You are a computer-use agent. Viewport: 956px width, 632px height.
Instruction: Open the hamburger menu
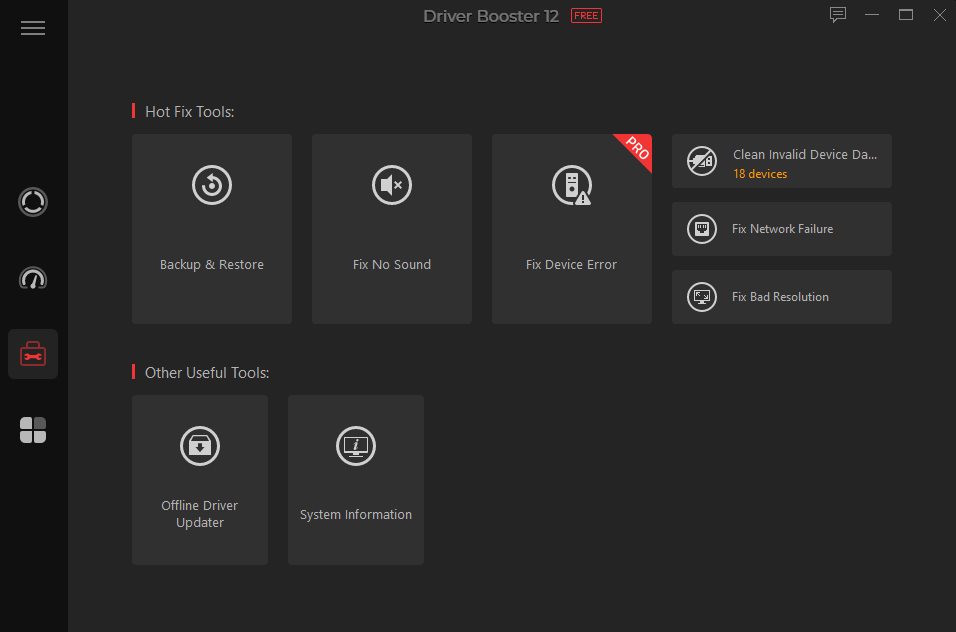click(x=33, y=27)
